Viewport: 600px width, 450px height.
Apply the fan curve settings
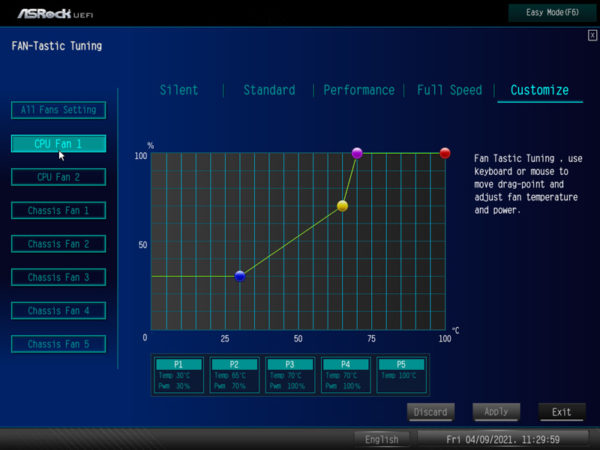tap(496, 412)
